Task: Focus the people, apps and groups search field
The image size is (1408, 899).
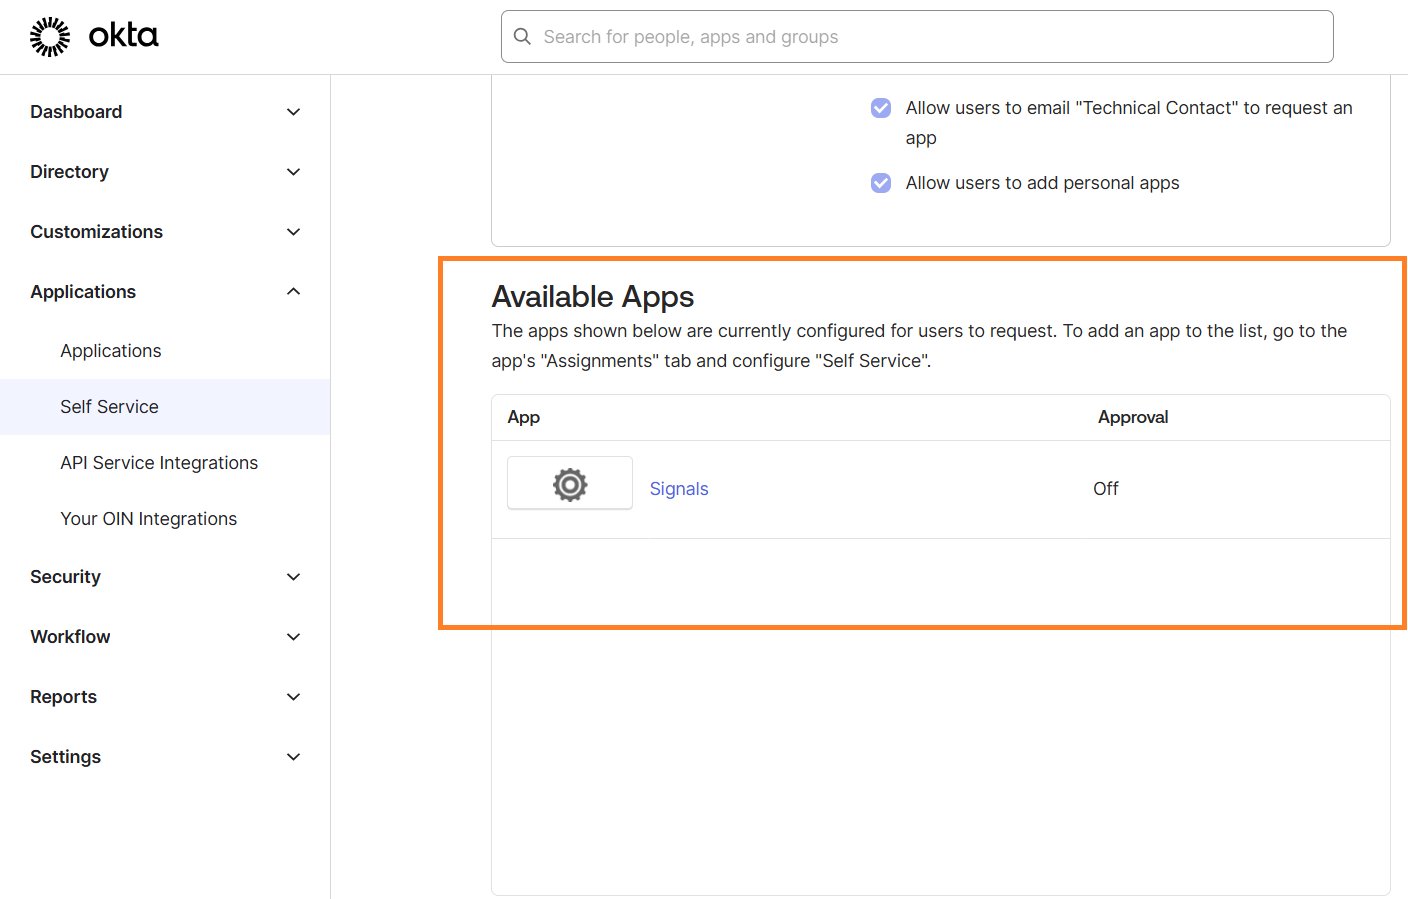Action: coord(917,37)
